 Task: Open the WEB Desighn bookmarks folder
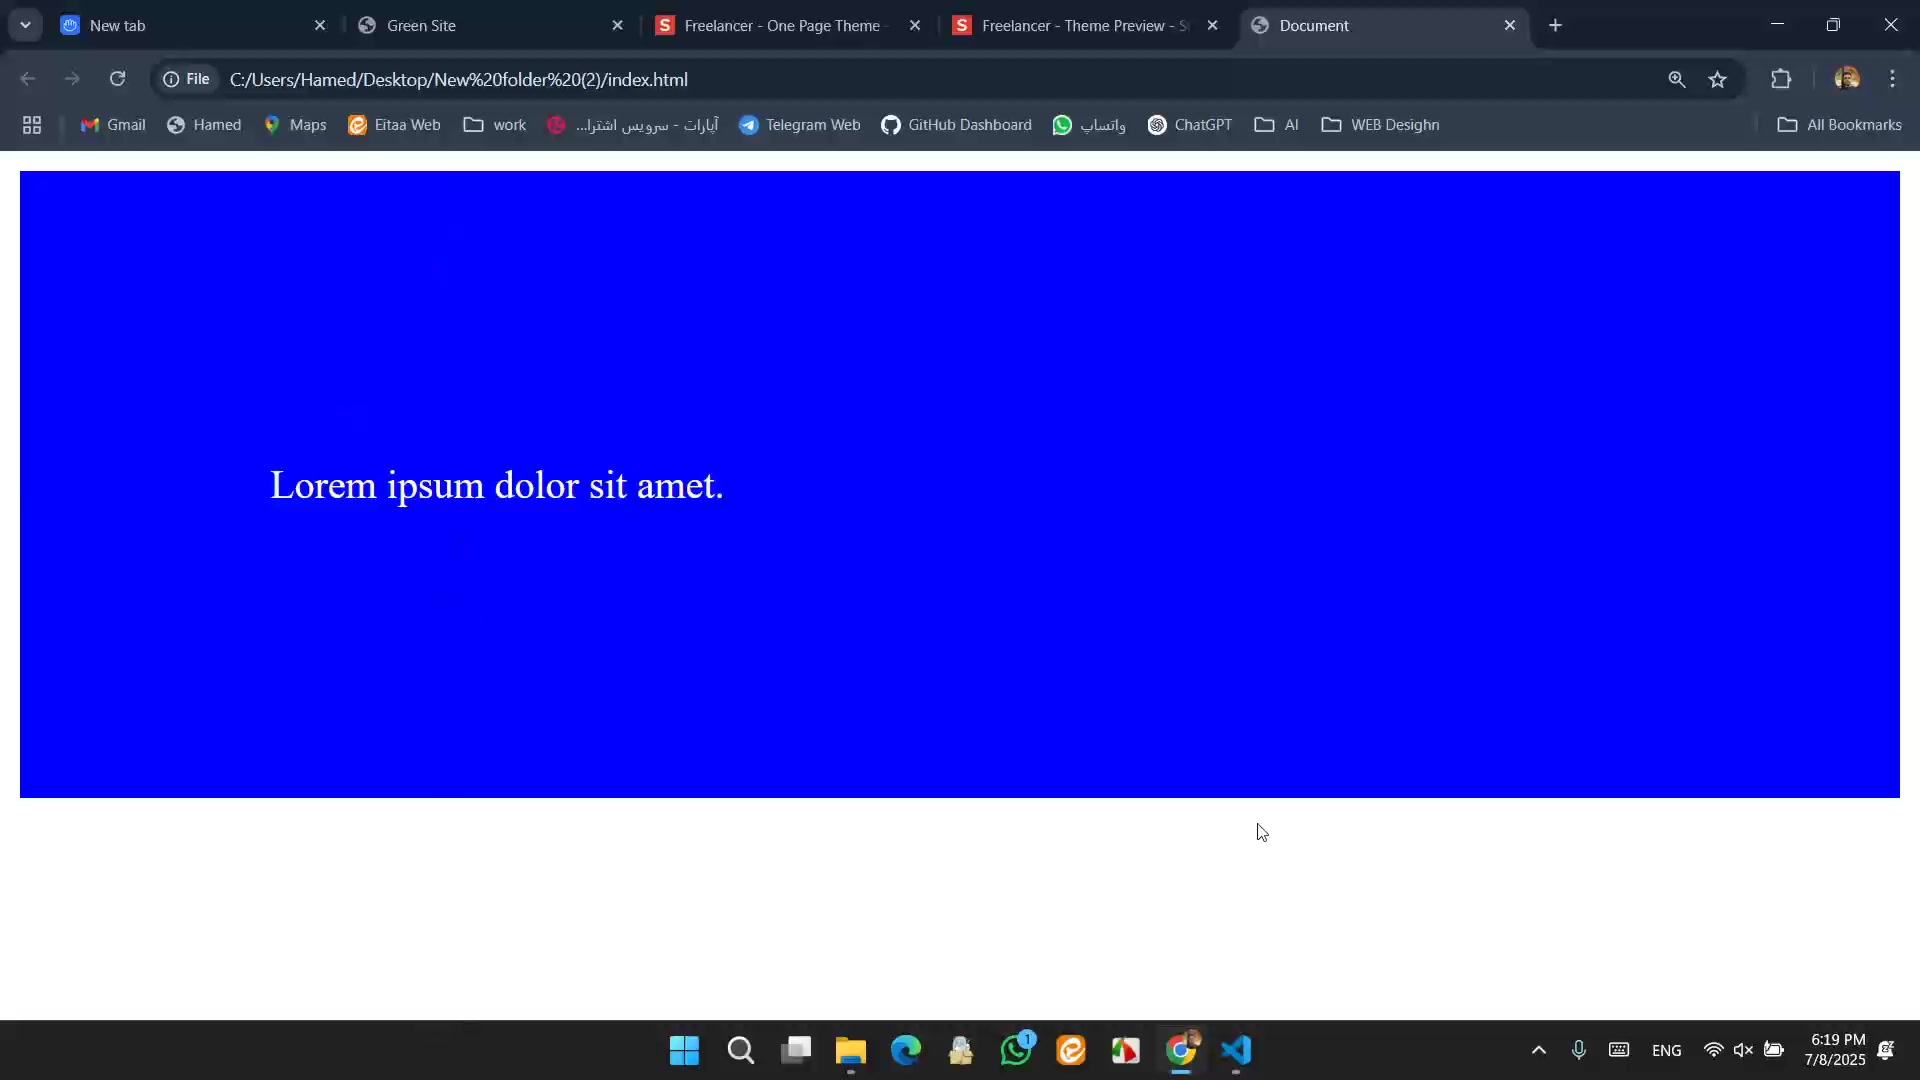[x=1380, y=125]
